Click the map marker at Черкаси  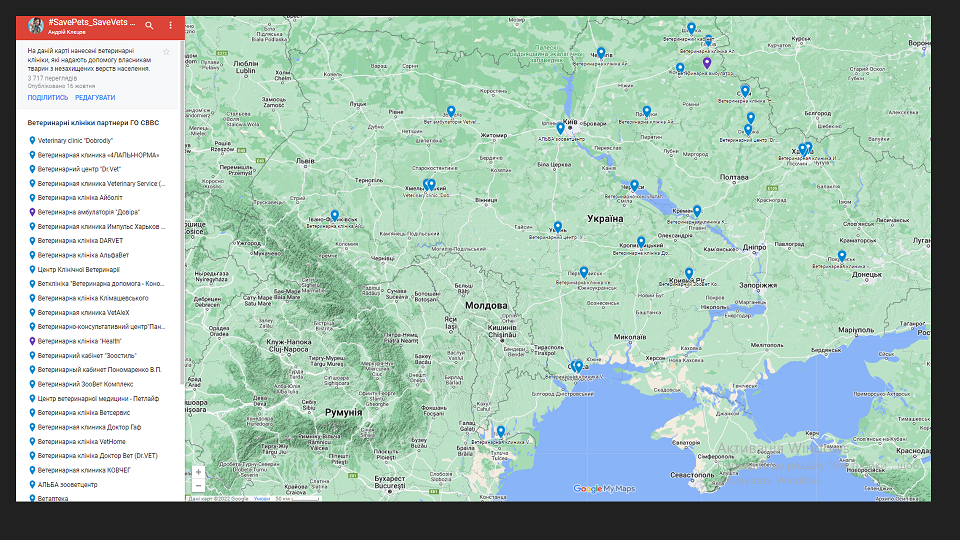pos(634,185)
